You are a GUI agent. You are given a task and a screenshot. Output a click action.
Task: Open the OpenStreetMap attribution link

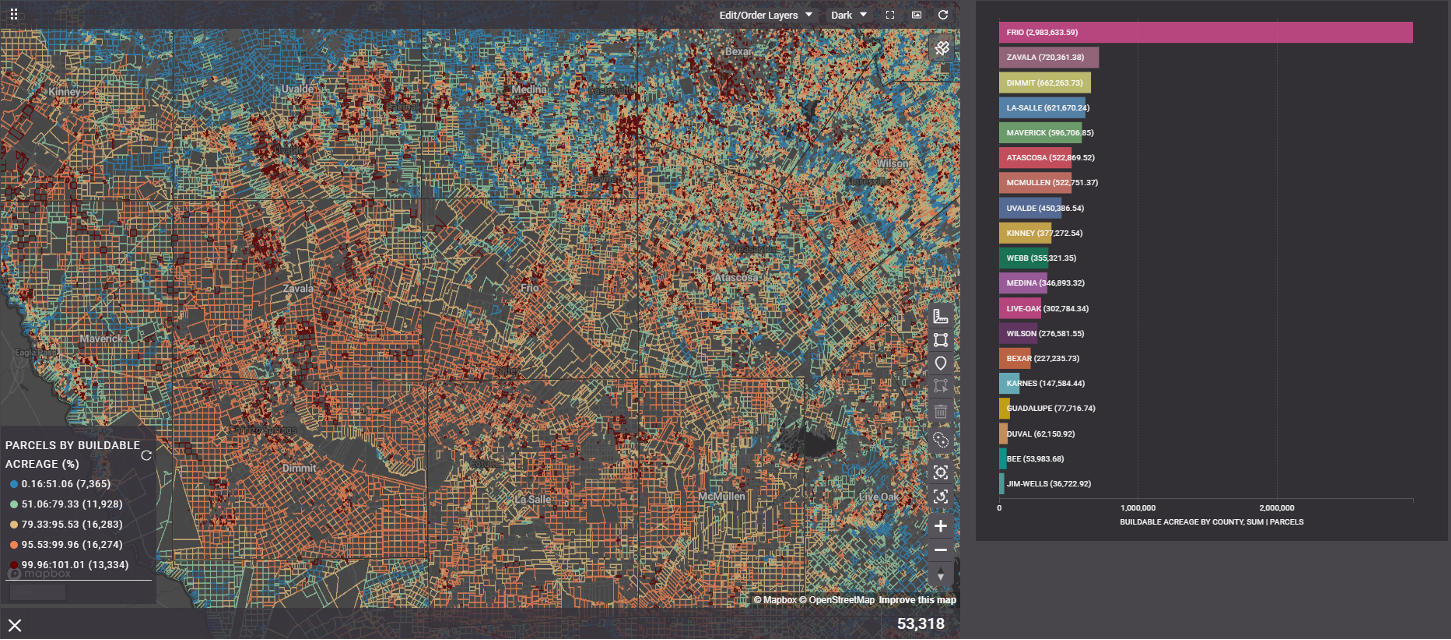click(x=841, y=600)
